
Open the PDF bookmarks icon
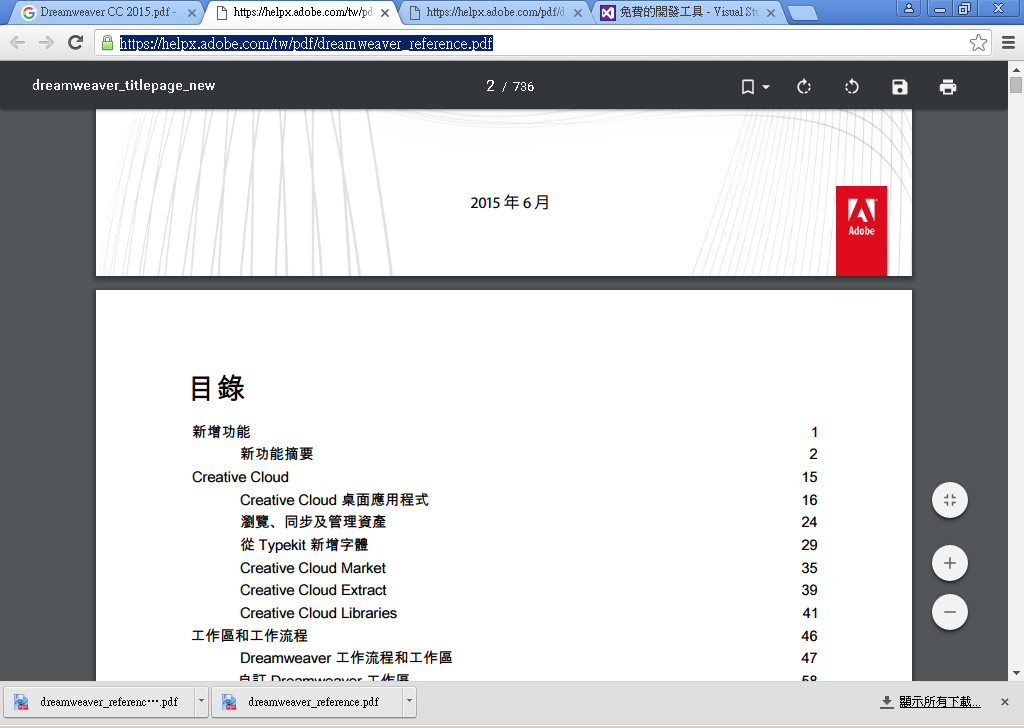(748, 87)
